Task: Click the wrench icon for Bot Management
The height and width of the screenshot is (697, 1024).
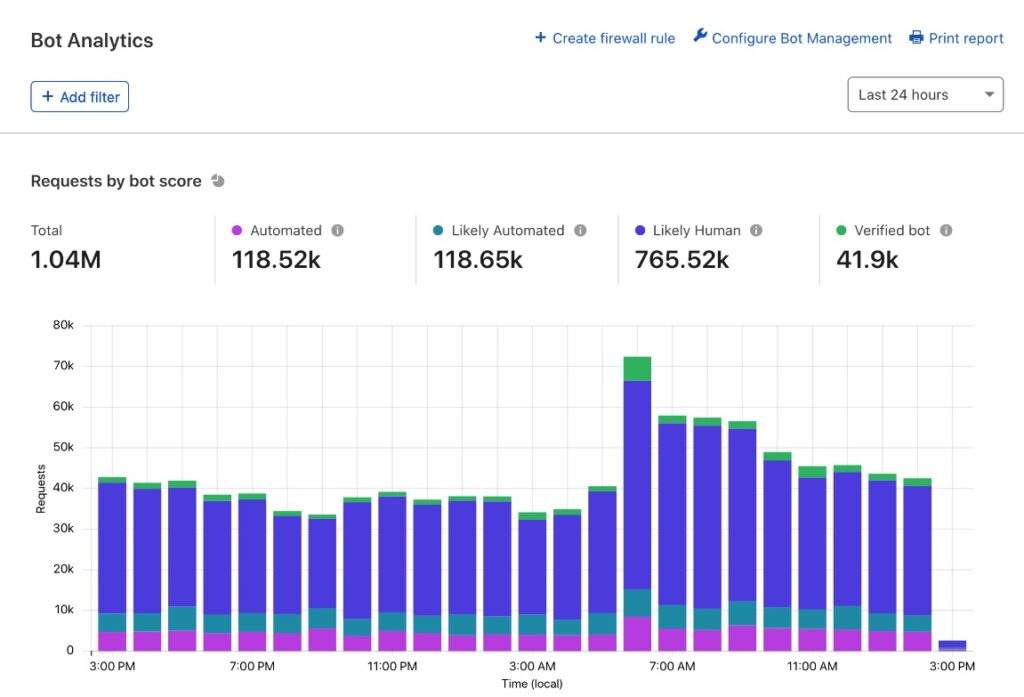Action: coord(699,37)
